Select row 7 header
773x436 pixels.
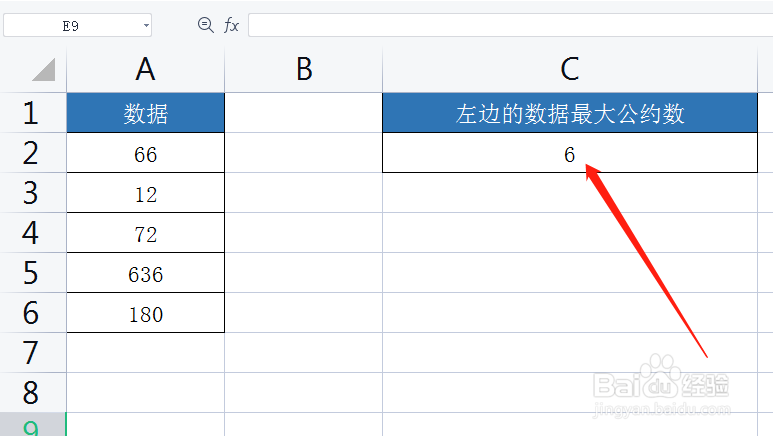(x=32, y=353)
